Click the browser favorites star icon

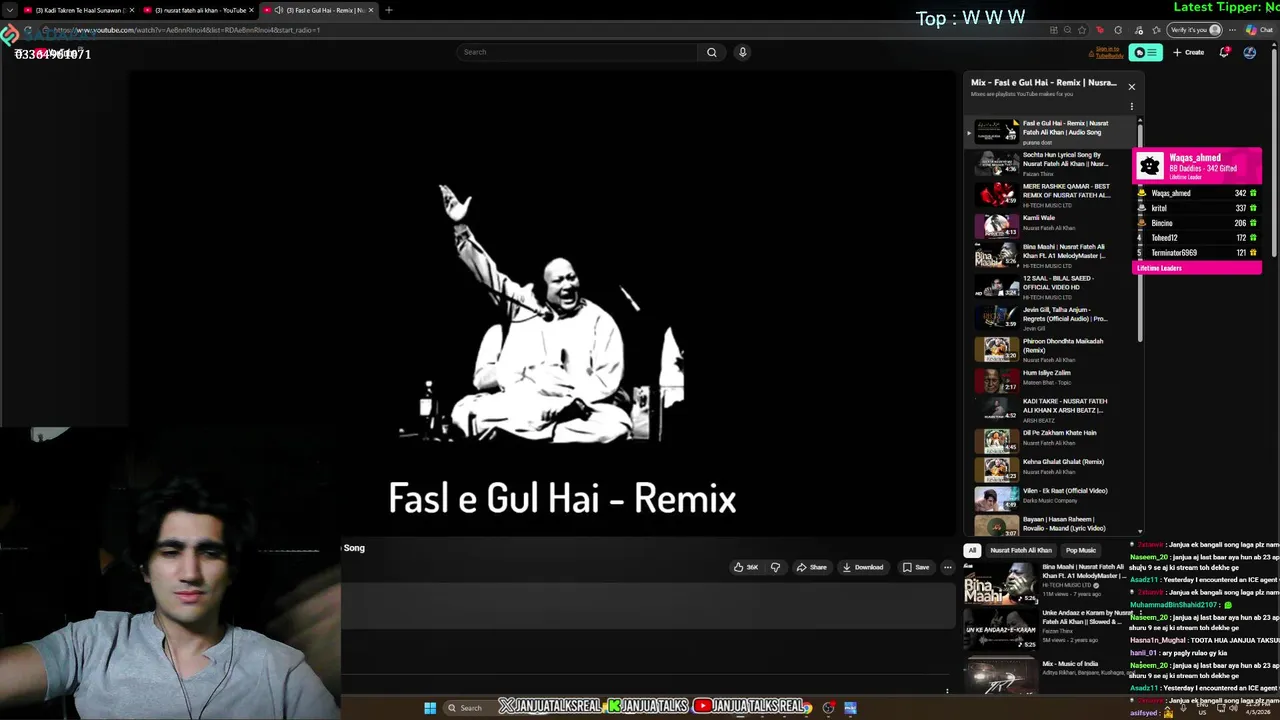coord(1082,30)
